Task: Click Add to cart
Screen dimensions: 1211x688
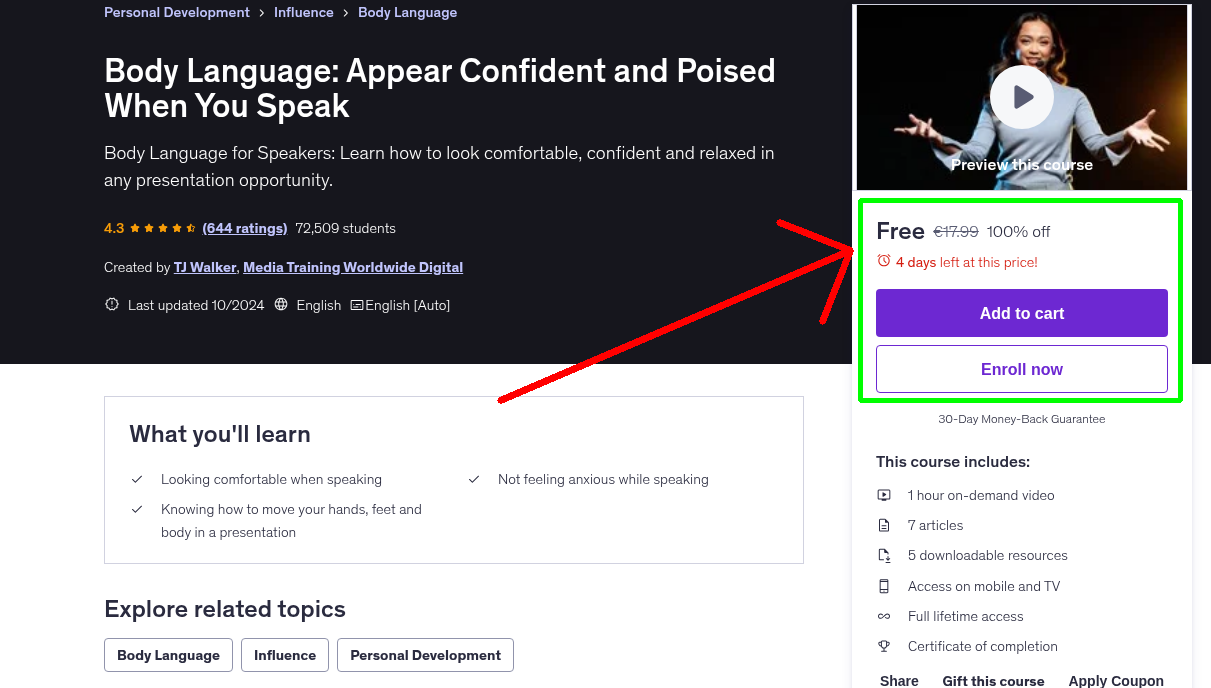Action: pos(1021,312)
